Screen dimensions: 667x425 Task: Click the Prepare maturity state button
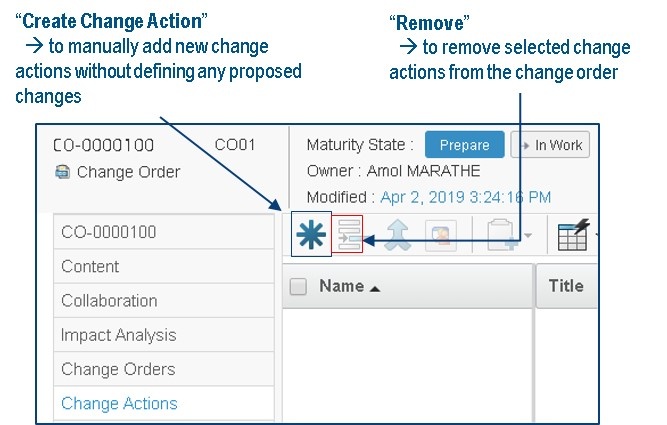click(464, 145)
